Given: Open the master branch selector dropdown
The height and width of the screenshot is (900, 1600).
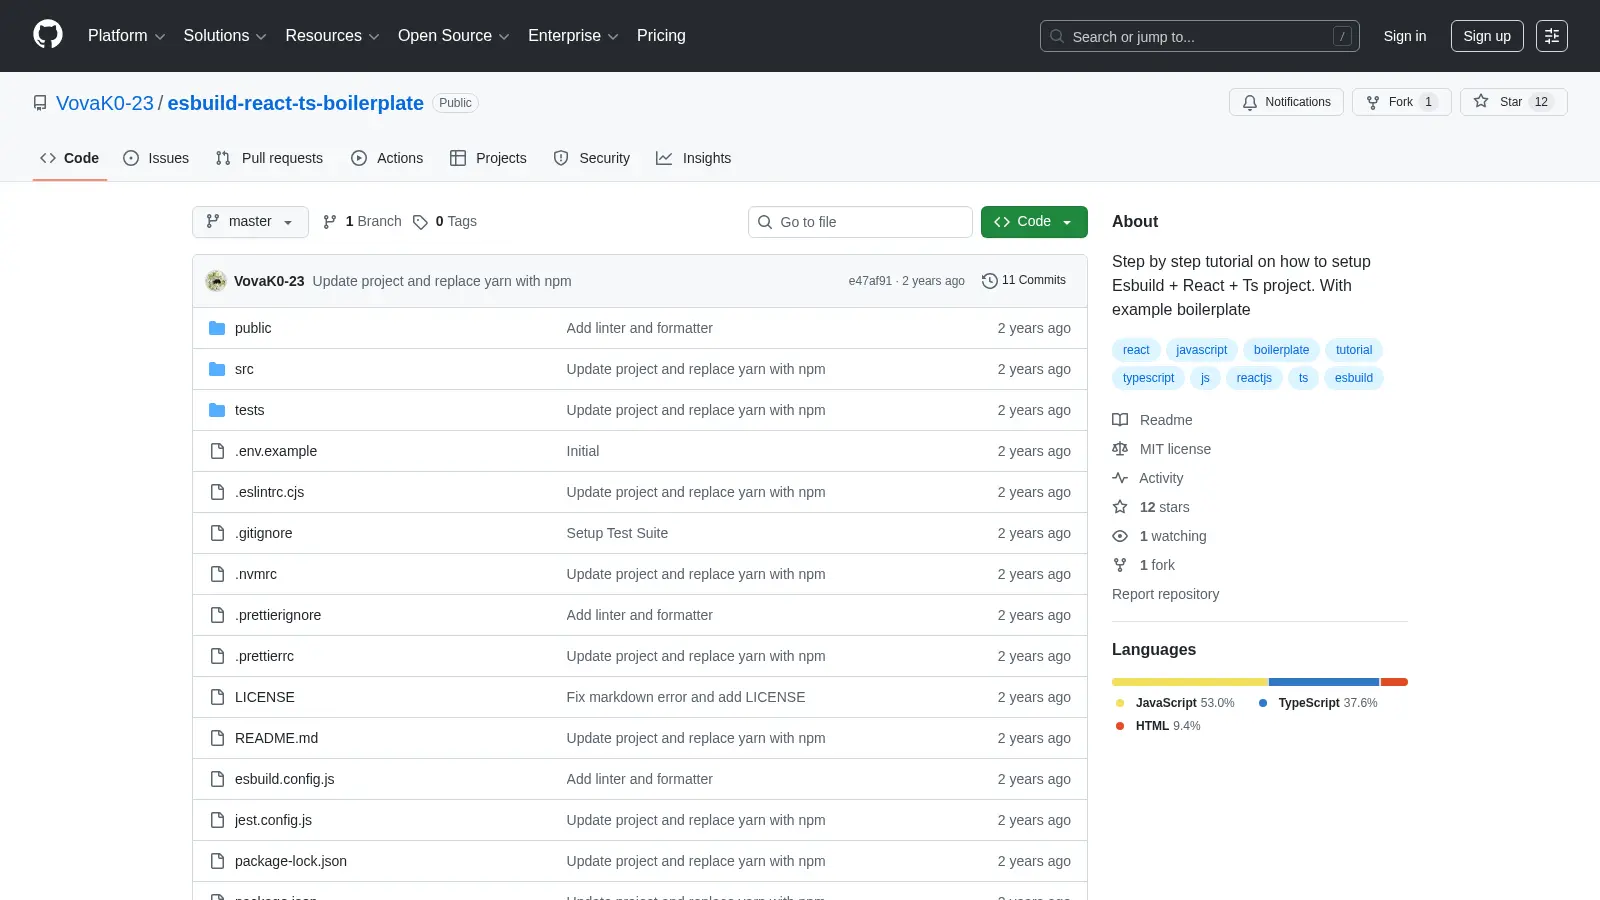Looking at the screenshot, I should click(x=250, y=222).
